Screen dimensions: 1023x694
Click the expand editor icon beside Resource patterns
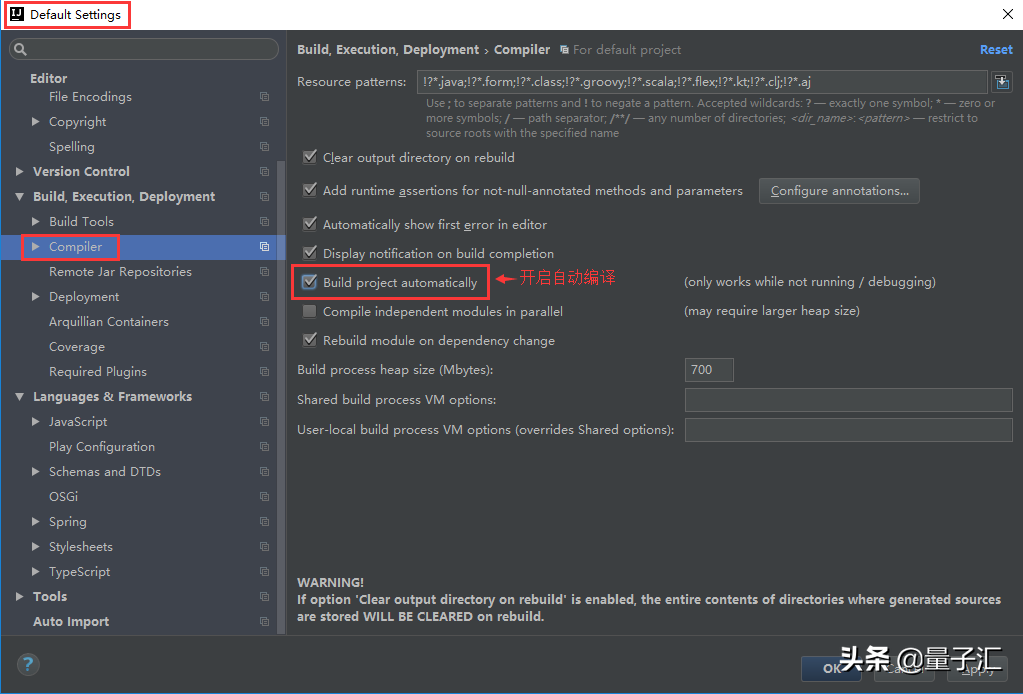(x=1002, y=81)
